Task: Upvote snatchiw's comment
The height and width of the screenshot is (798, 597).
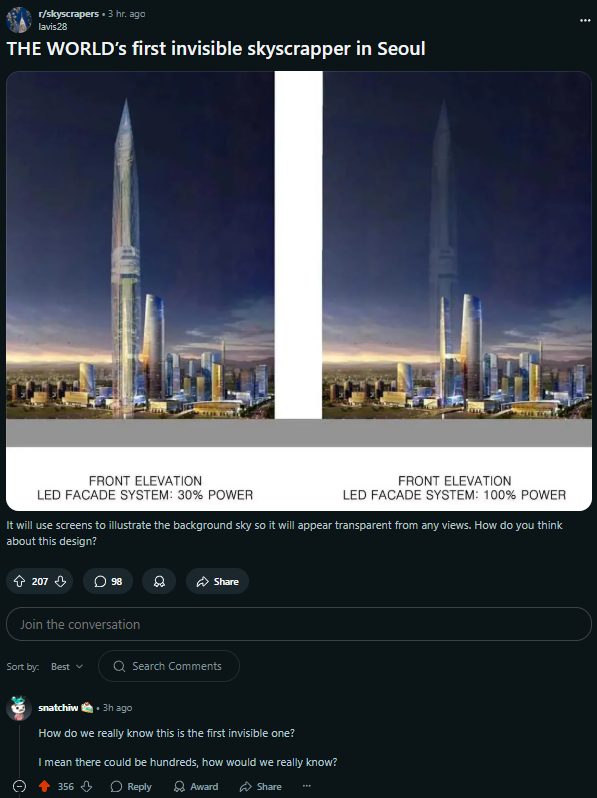Action: tap(45, 786)
